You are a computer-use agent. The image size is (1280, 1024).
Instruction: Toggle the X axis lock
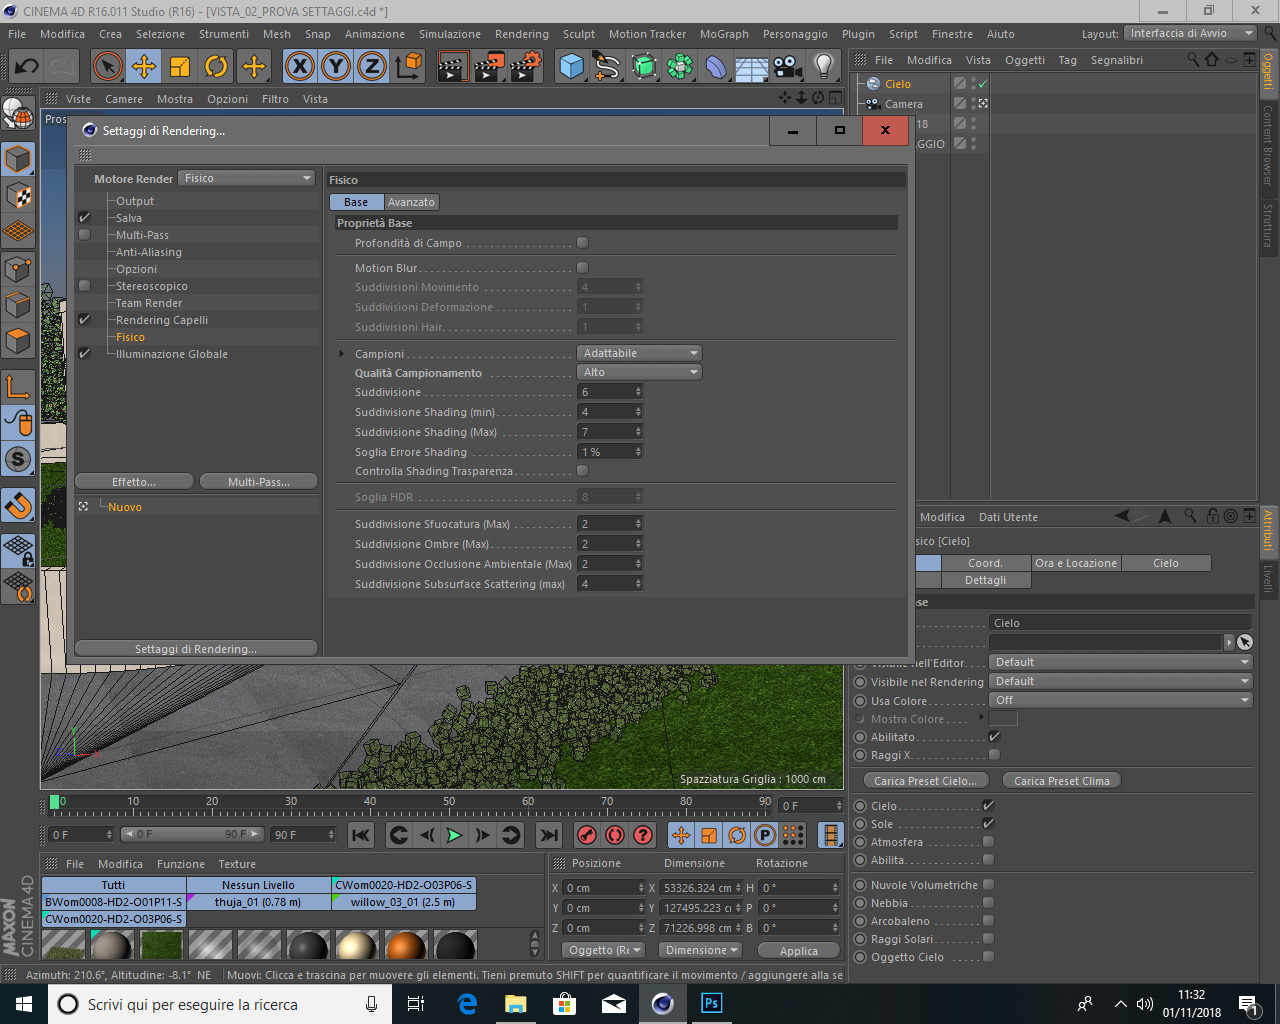(299, 67)
